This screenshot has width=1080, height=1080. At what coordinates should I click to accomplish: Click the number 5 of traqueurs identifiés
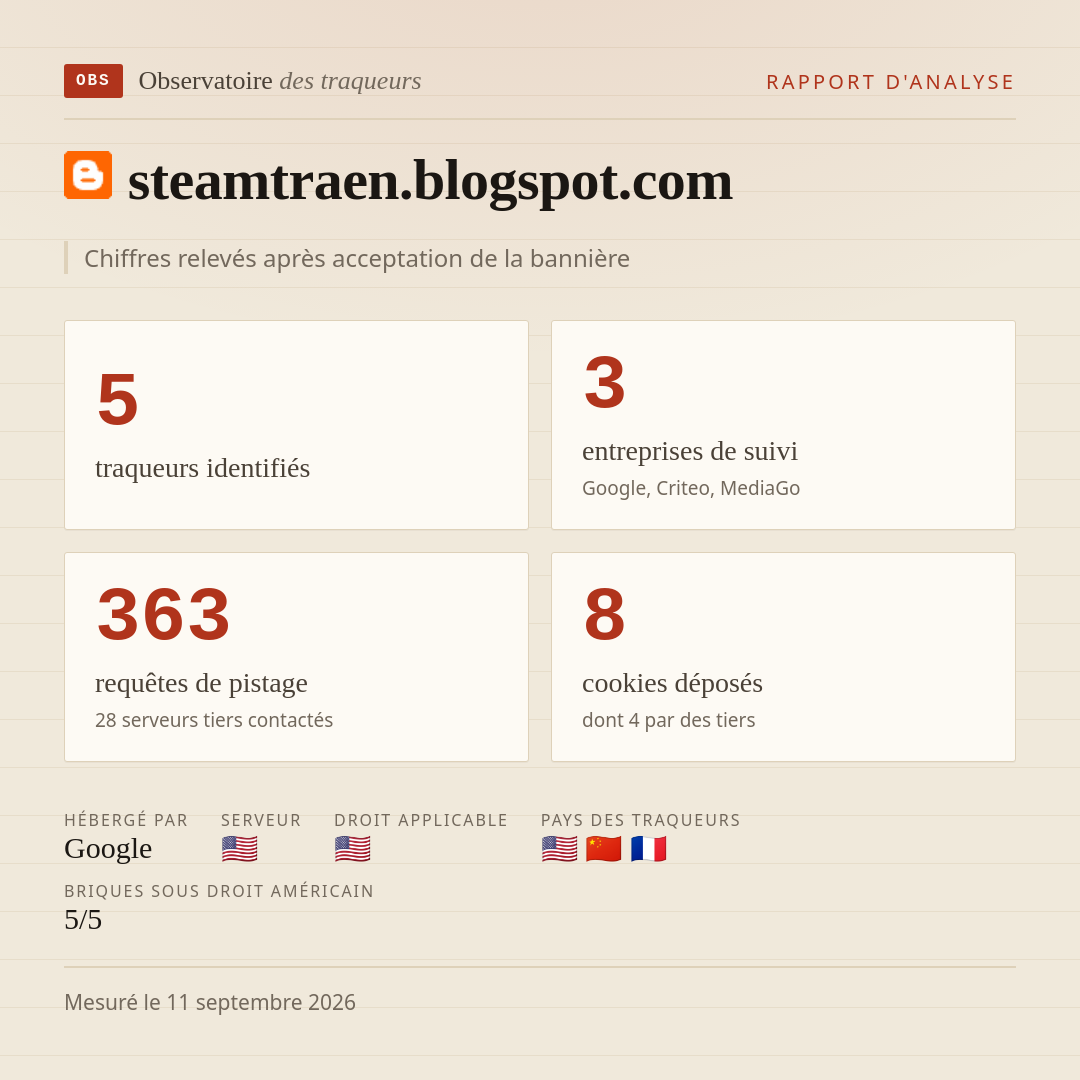(x=118, y=399)
